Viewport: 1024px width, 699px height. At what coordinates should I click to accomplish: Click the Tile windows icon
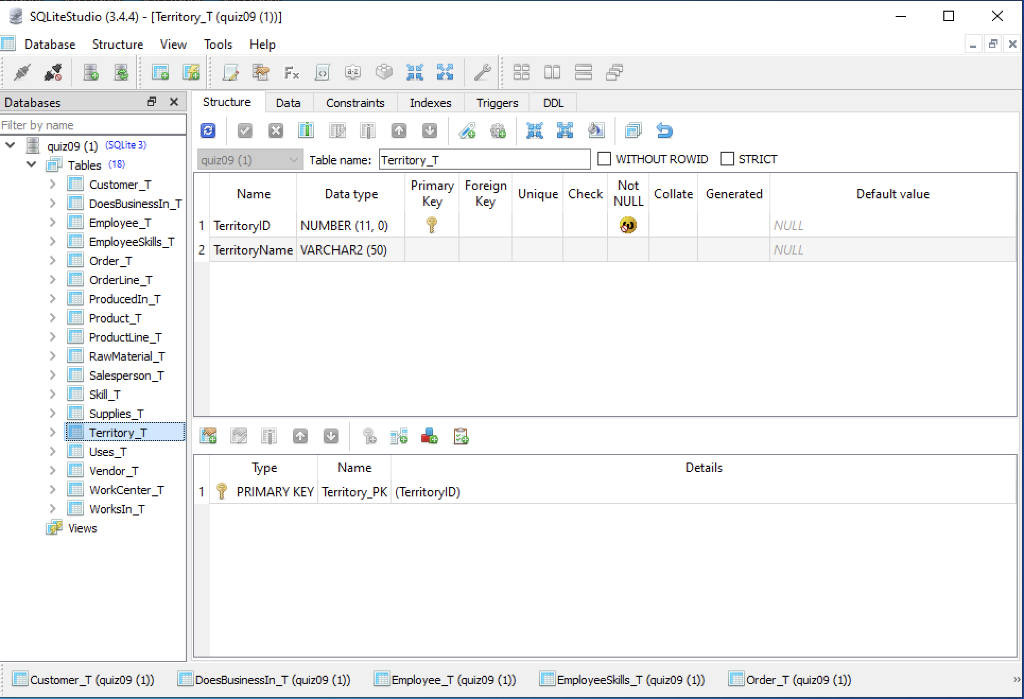[x=521, y=73]
